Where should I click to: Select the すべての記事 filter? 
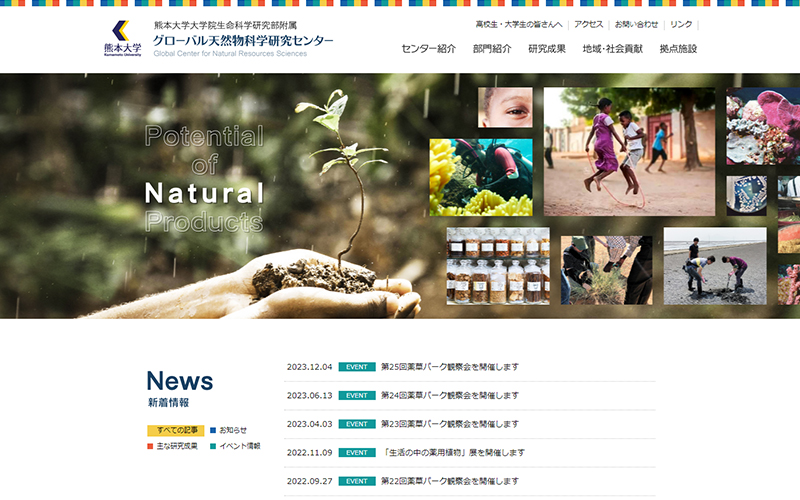(x=176, y=431)
